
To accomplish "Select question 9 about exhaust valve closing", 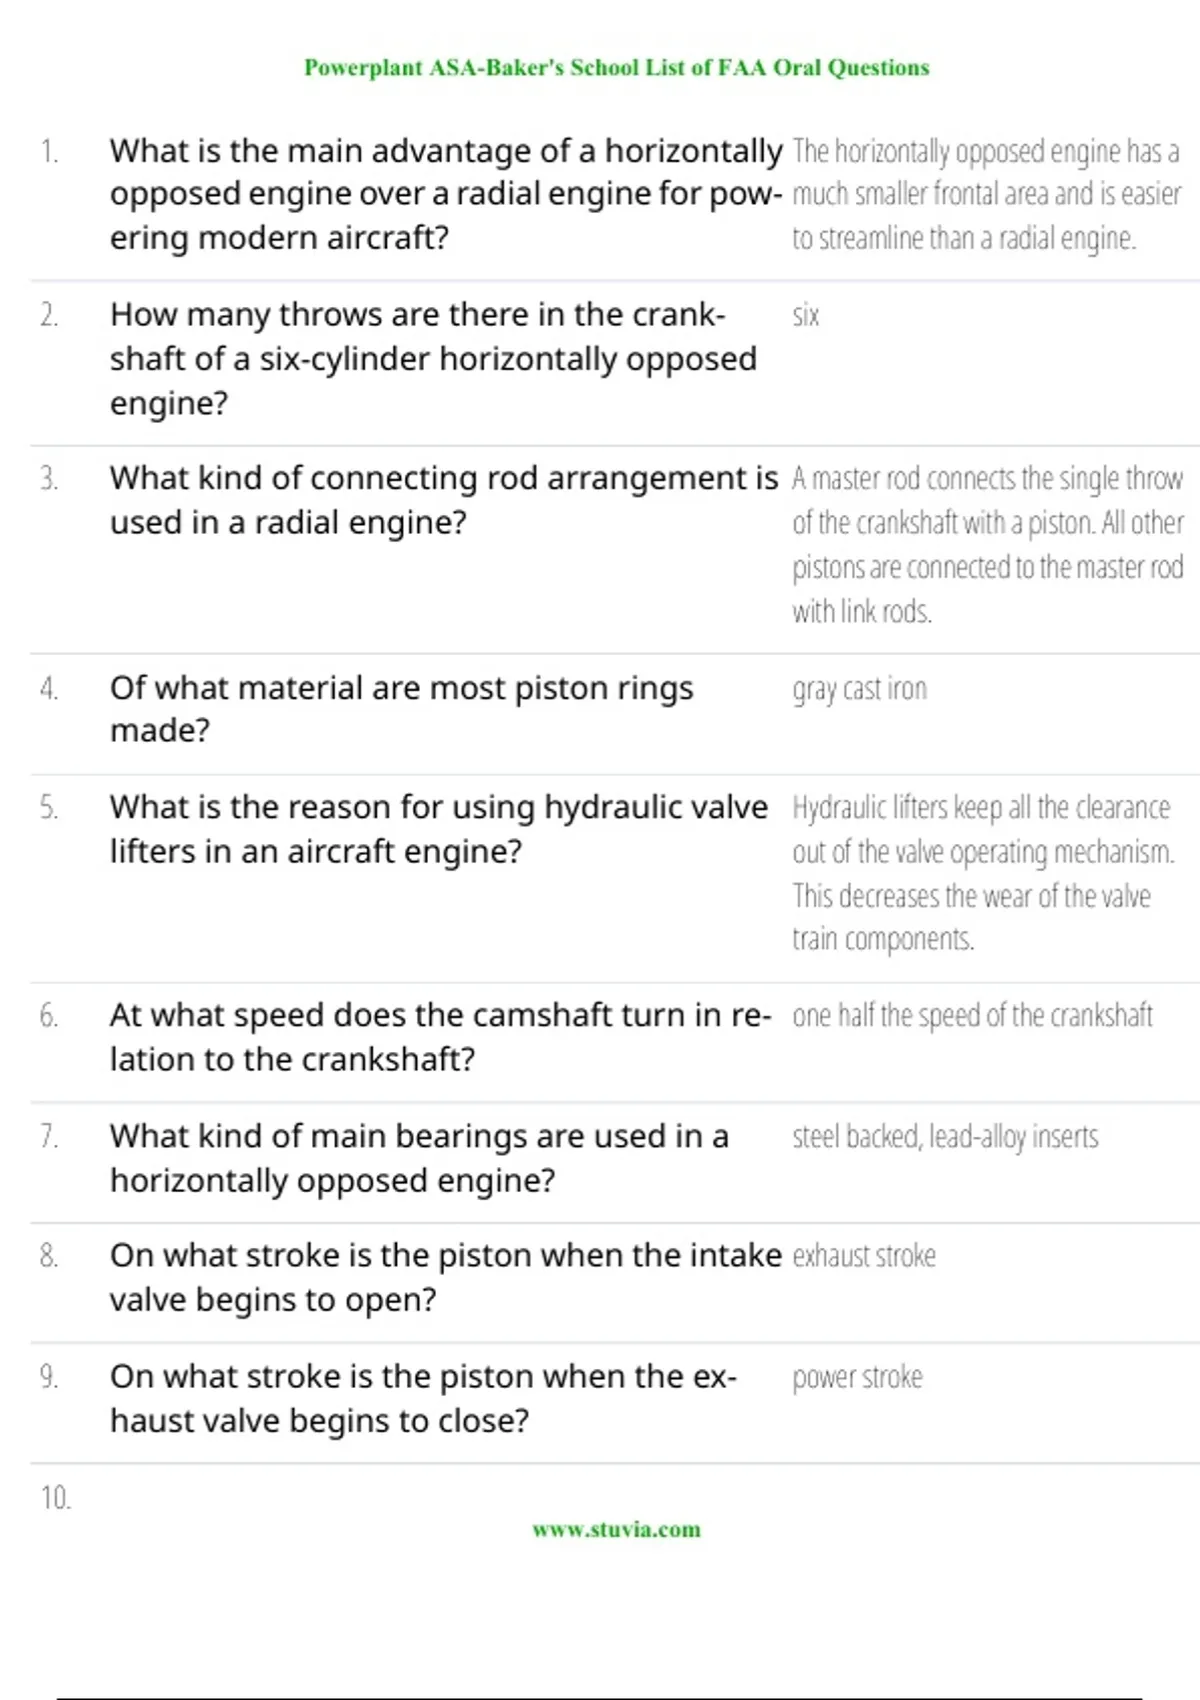I will 423,1398.
